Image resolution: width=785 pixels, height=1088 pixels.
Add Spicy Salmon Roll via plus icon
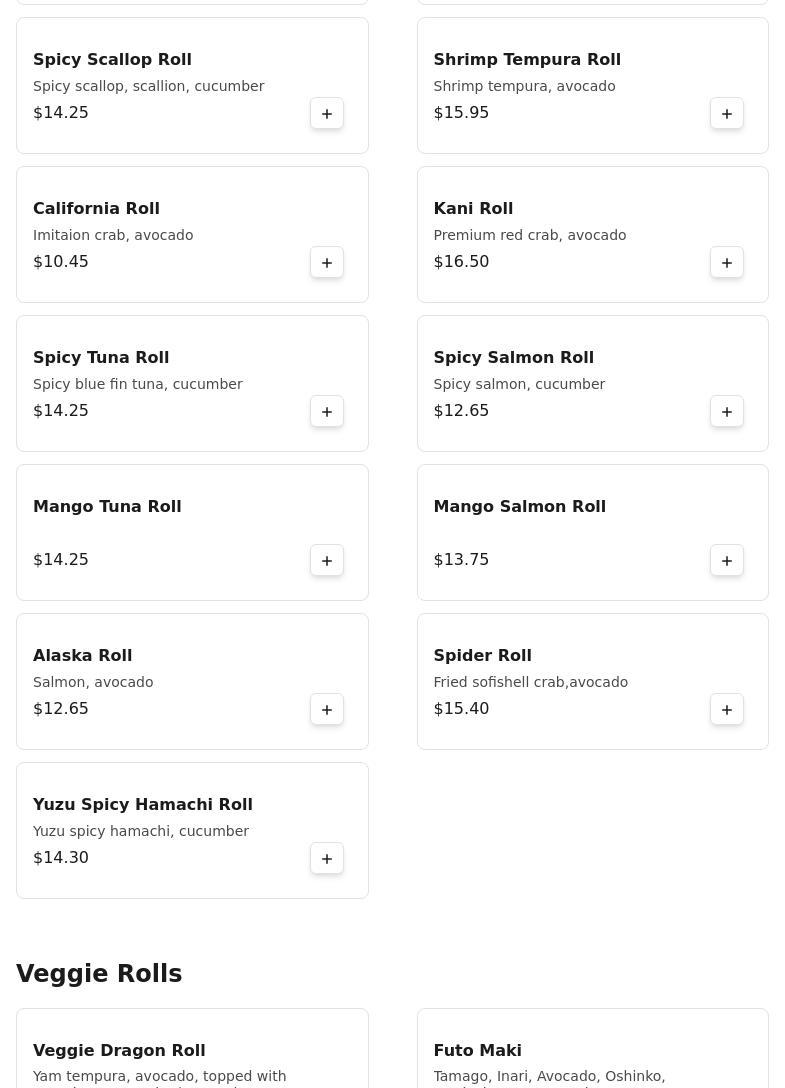[727, 412]
